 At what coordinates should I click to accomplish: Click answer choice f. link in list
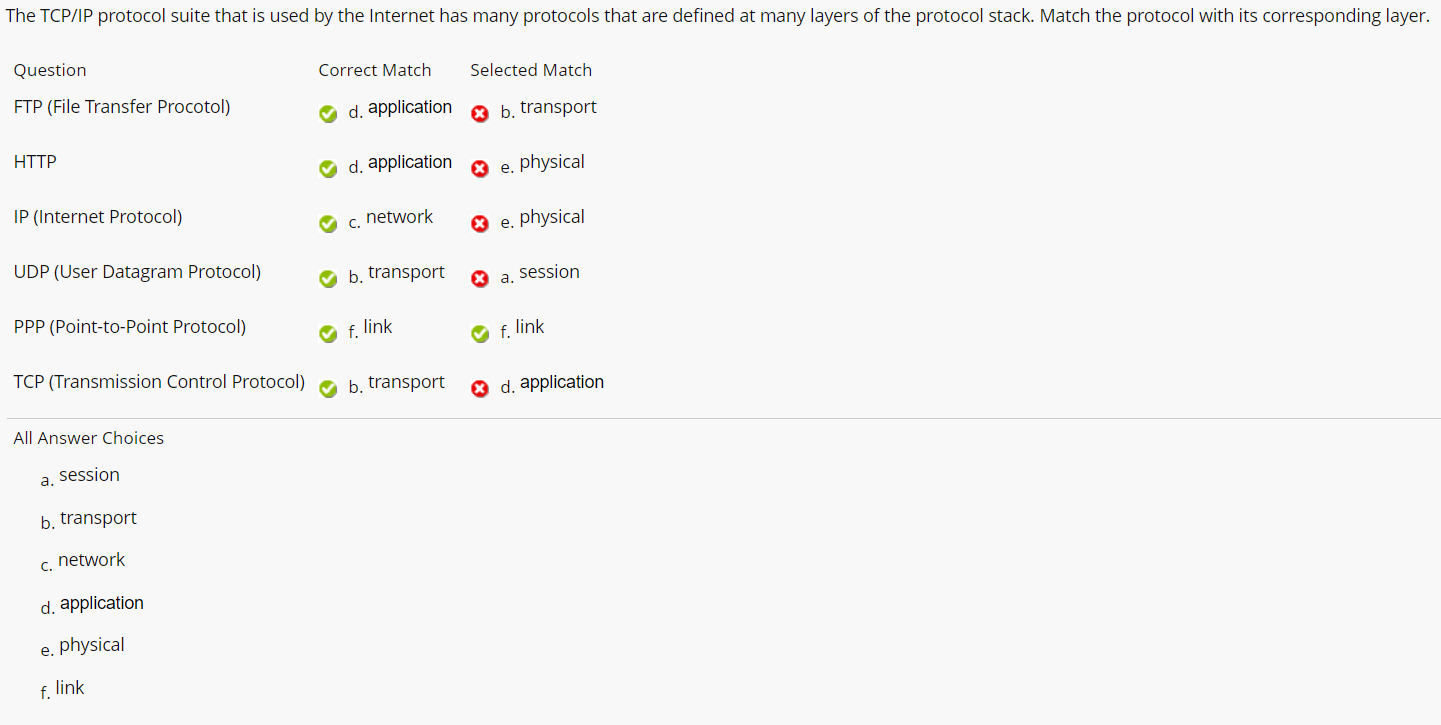tap(62, 689)
